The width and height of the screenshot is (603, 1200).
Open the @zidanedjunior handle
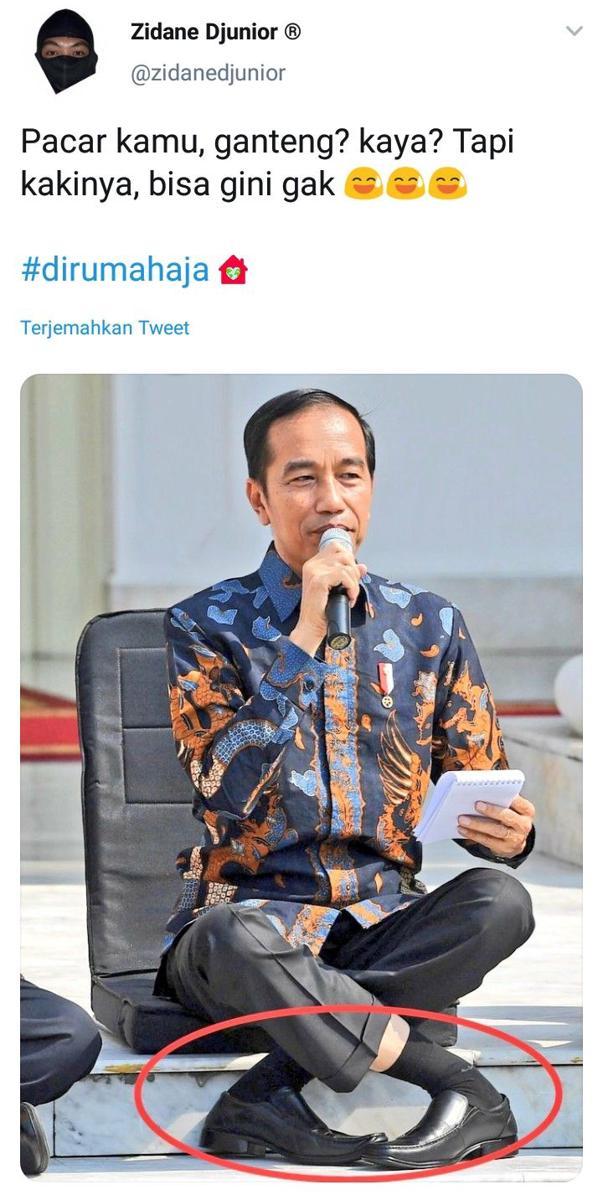[208, 72]
